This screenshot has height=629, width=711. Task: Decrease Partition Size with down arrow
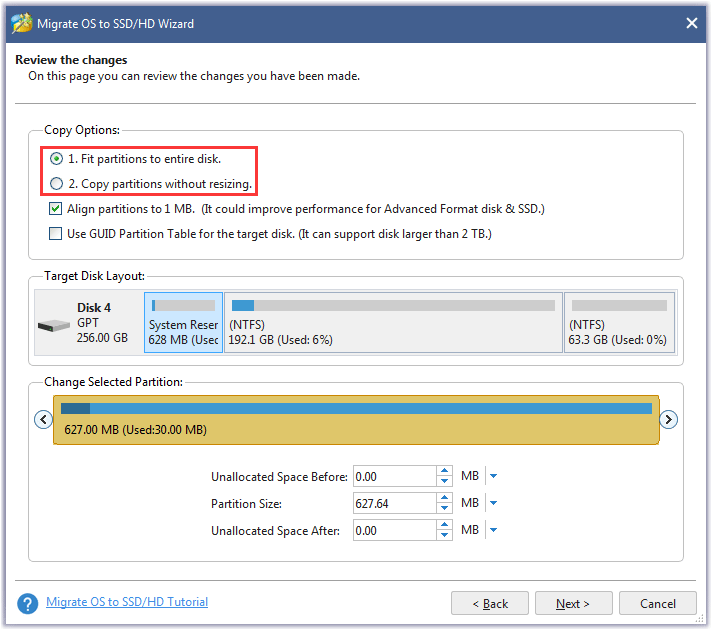point(444,508)
